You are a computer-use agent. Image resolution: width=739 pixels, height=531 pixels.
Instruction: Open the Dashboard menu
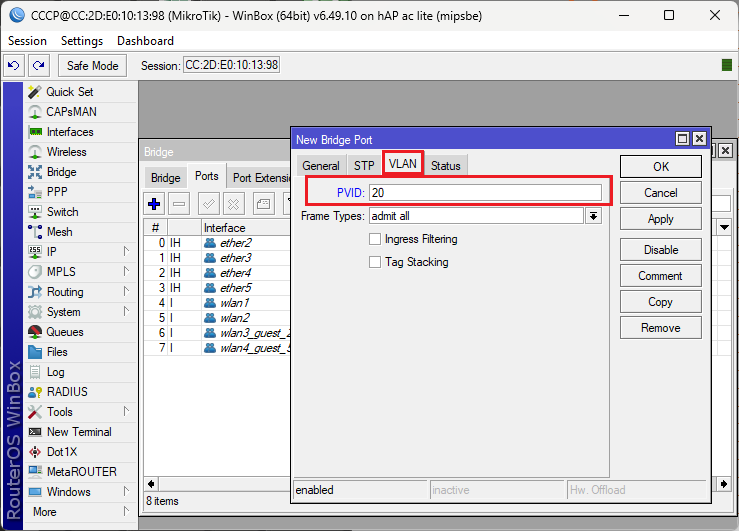coord(145,41)
